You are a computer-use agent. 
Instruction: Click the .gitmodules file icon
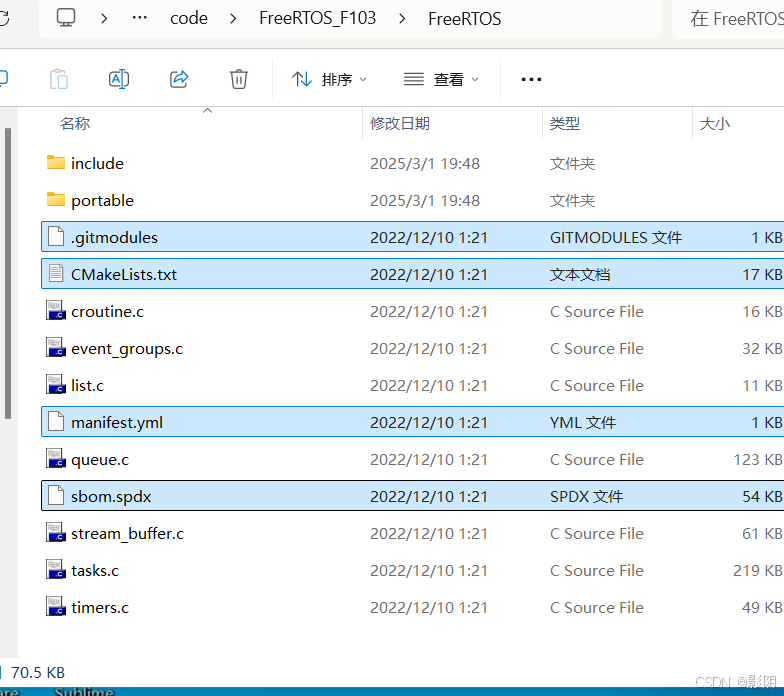[x=56, y=236]
